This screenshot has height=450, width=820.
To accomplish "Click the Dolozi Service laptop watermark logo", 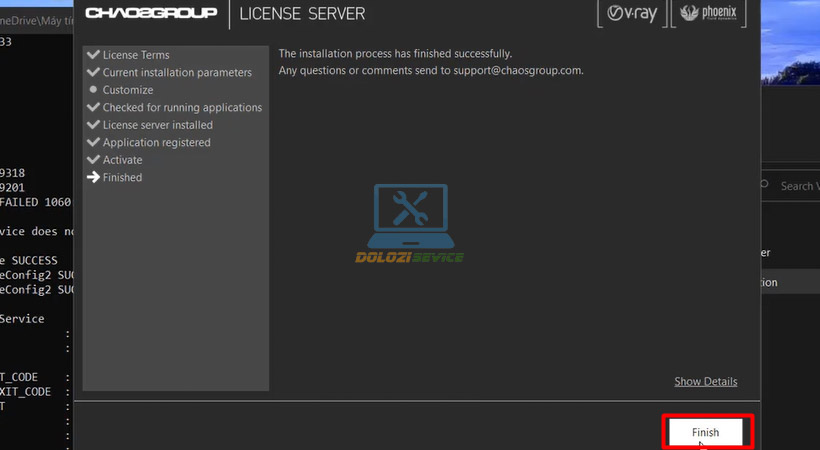I will tap(409, 222).
